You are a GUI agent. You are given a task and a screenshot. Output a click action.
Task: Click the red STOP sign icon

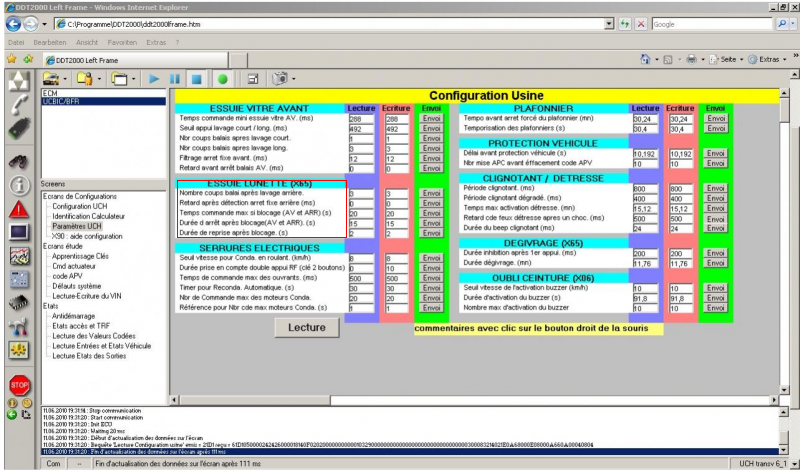19,385
